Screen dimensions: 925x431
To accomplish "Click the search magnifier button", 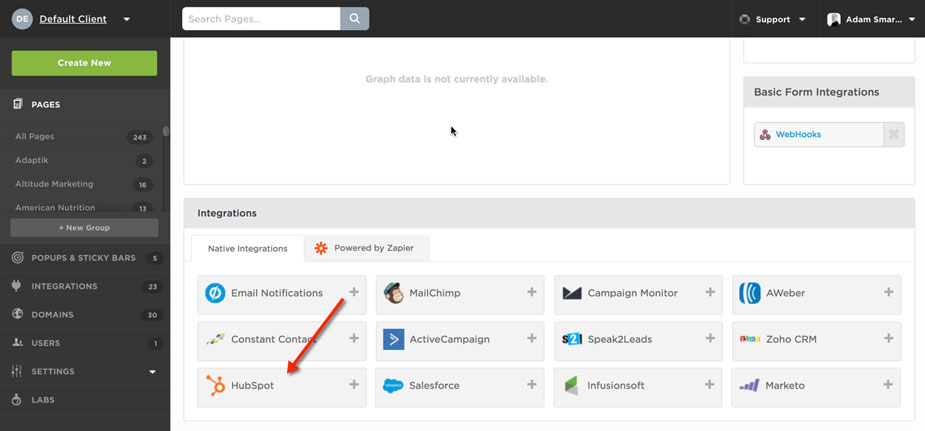I will [355, 19].
